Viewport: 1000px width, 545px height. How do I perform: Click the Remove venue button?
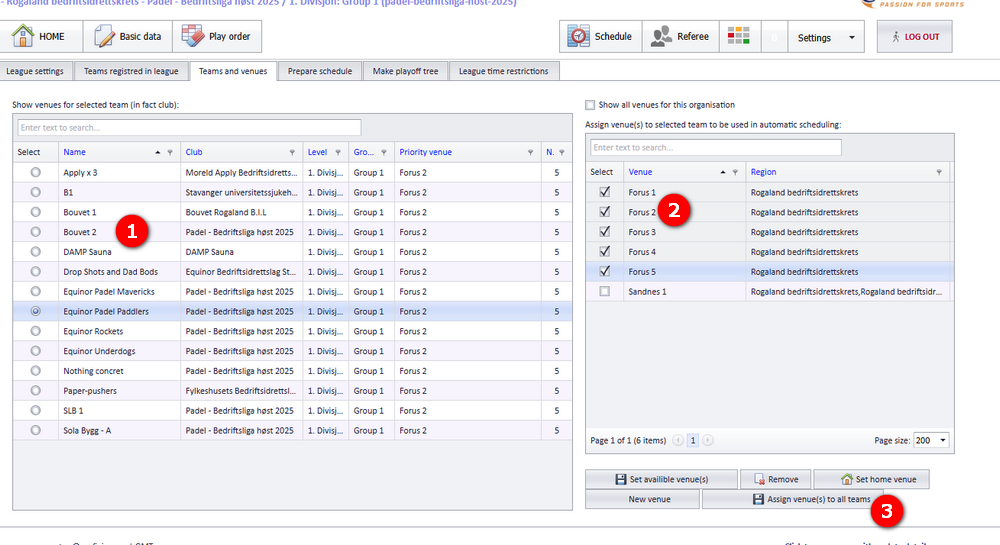pos(776,479)
